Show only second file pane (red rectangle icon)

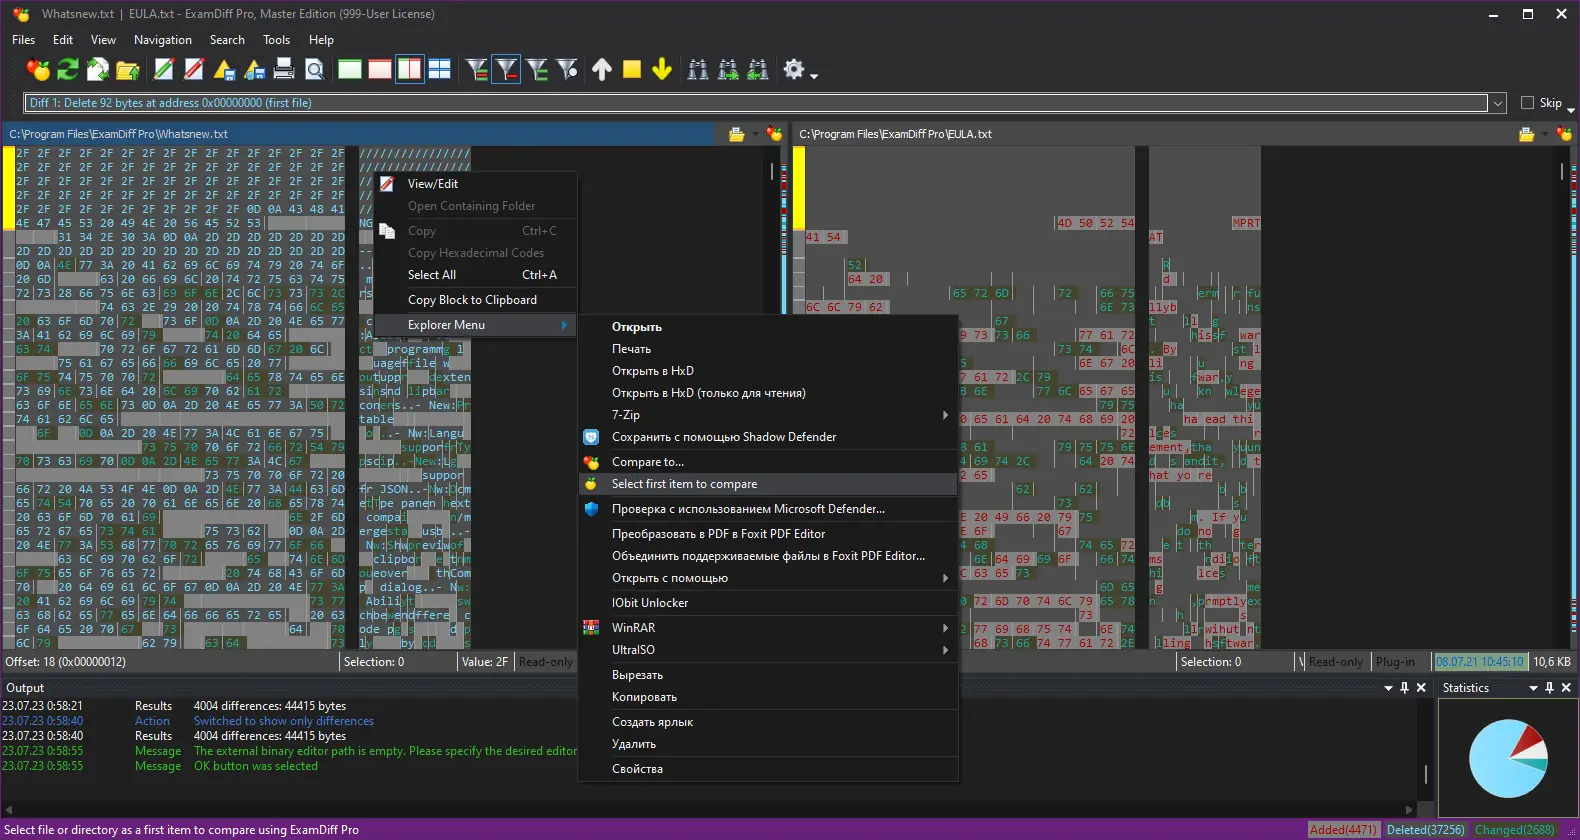tap(380, 69)
